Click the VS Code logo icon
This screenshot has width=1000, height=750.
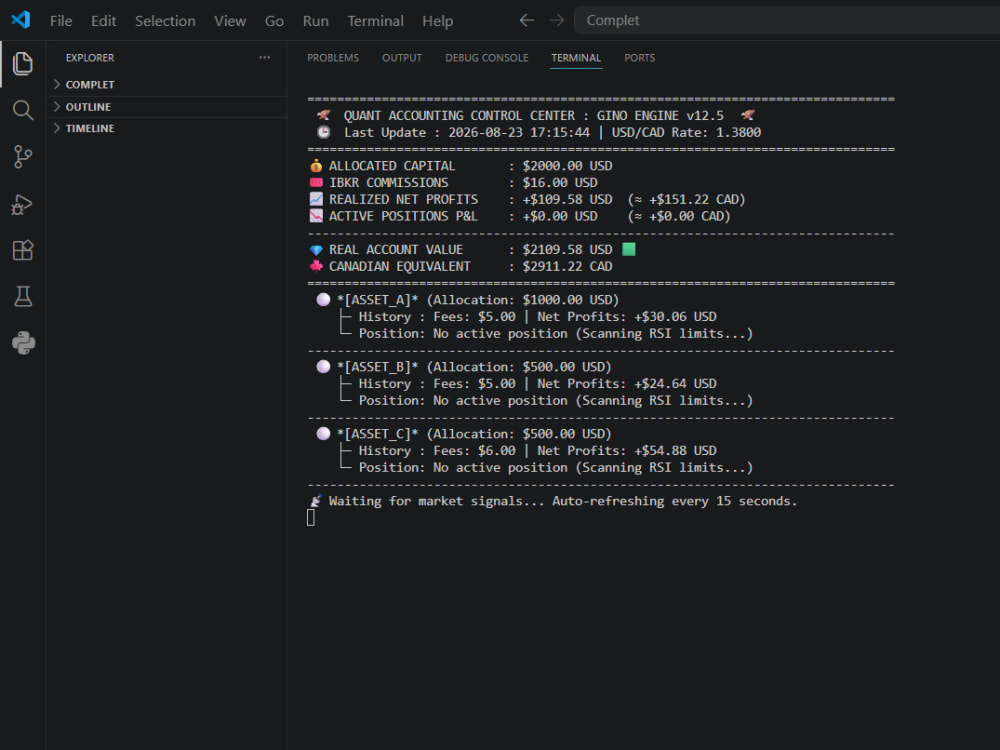21,20
